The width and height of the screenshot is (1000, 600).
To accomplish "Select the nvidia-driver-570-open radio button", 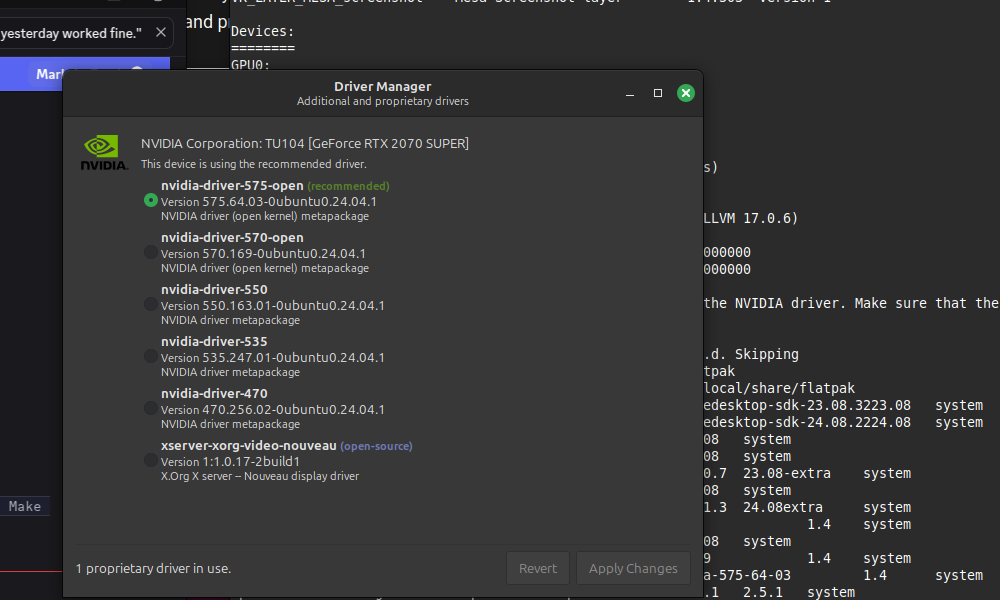I will click(151, 252).
